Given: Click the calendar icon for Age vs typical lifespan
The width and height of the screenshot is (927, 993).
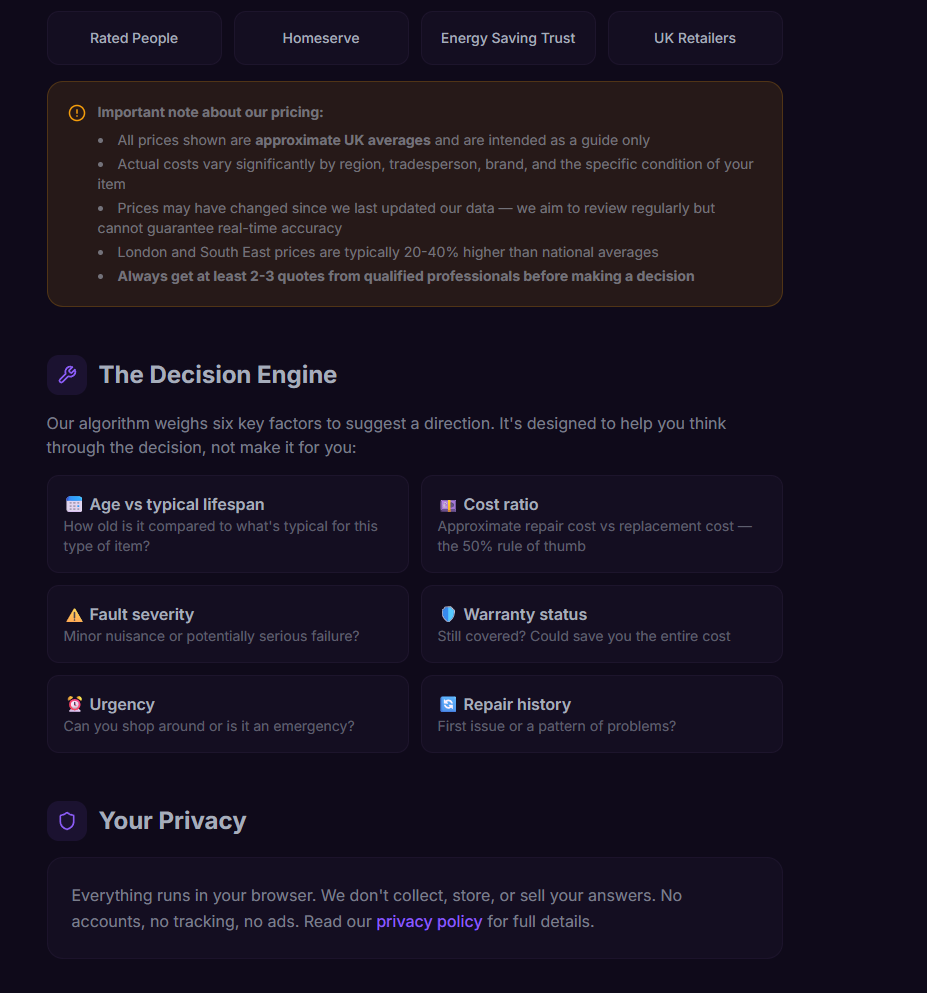Looking at the screenshot, I should (74, 505).
